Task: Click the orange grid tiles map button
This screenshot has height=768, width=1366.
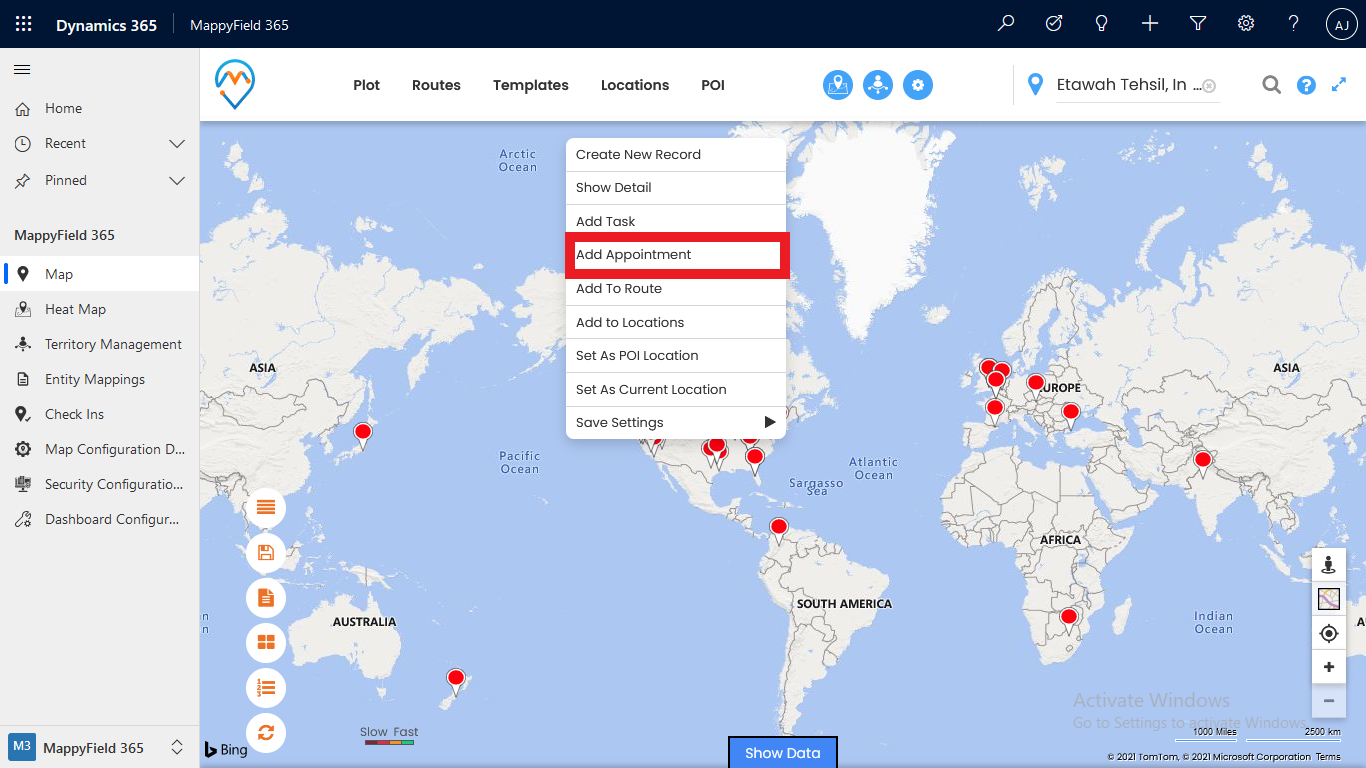Action: (266, 642)
